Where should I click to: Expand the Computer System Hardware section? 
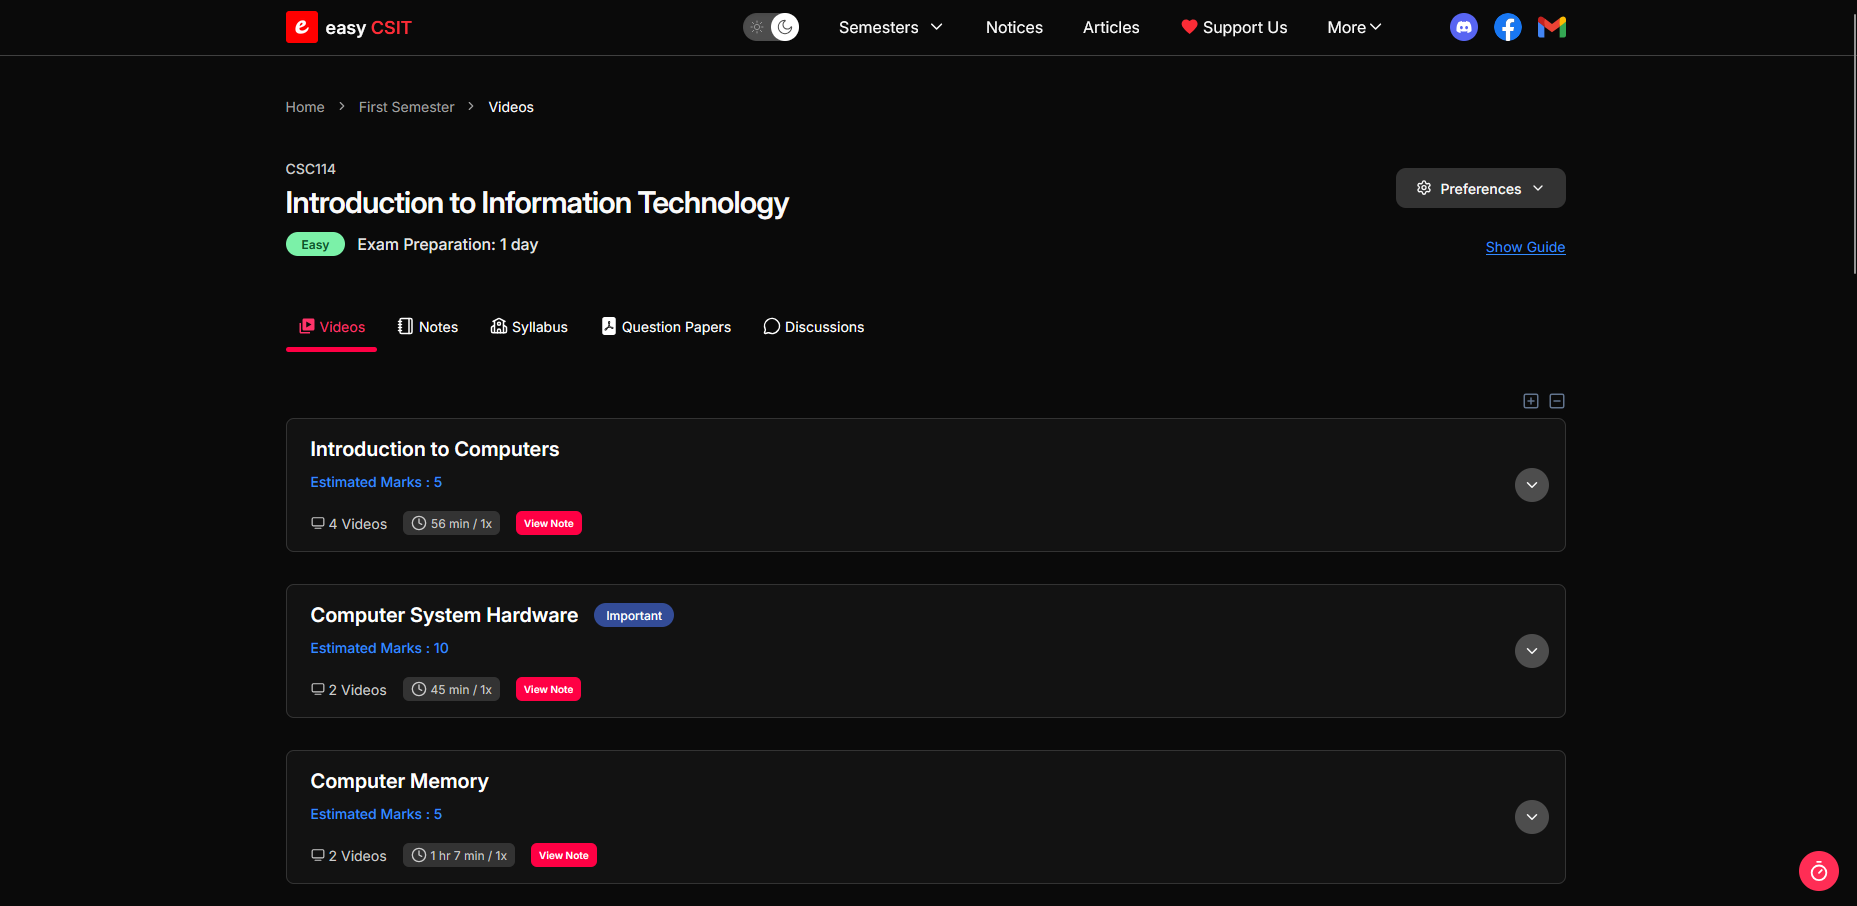click(x=1532, y=651)
